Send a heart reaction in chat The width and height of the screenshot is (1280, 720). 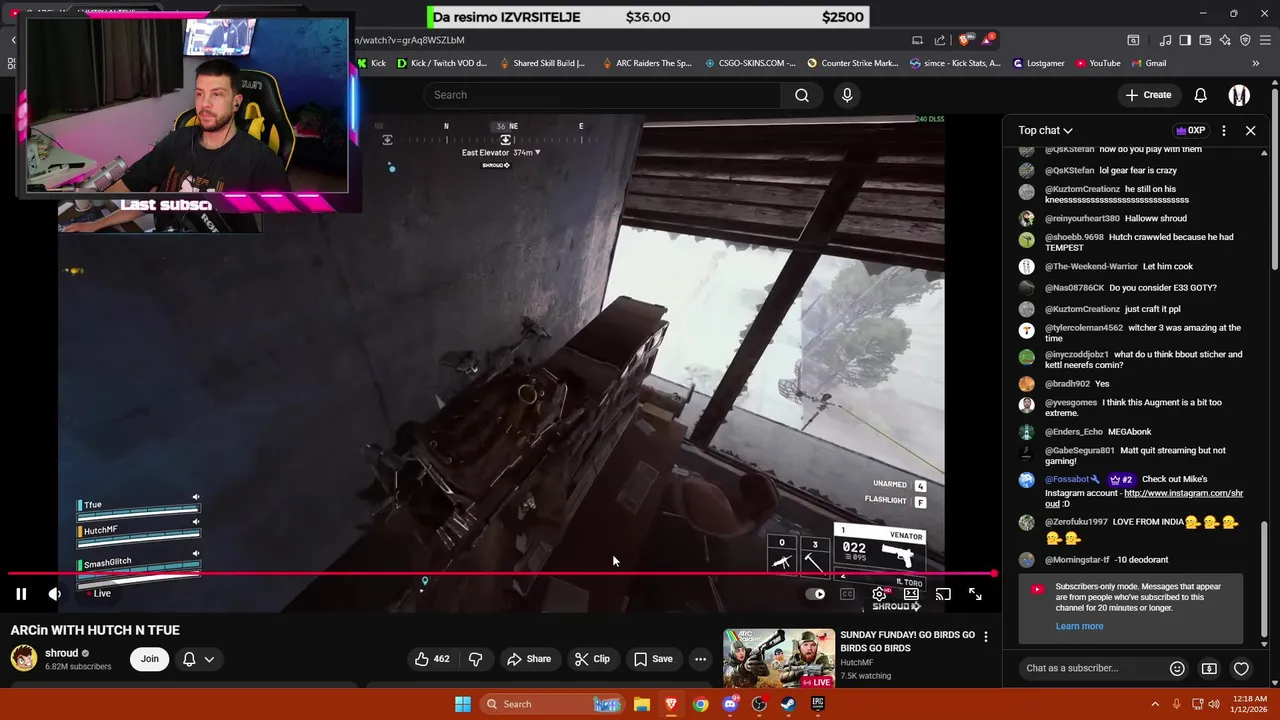[x=1241, y=668]
